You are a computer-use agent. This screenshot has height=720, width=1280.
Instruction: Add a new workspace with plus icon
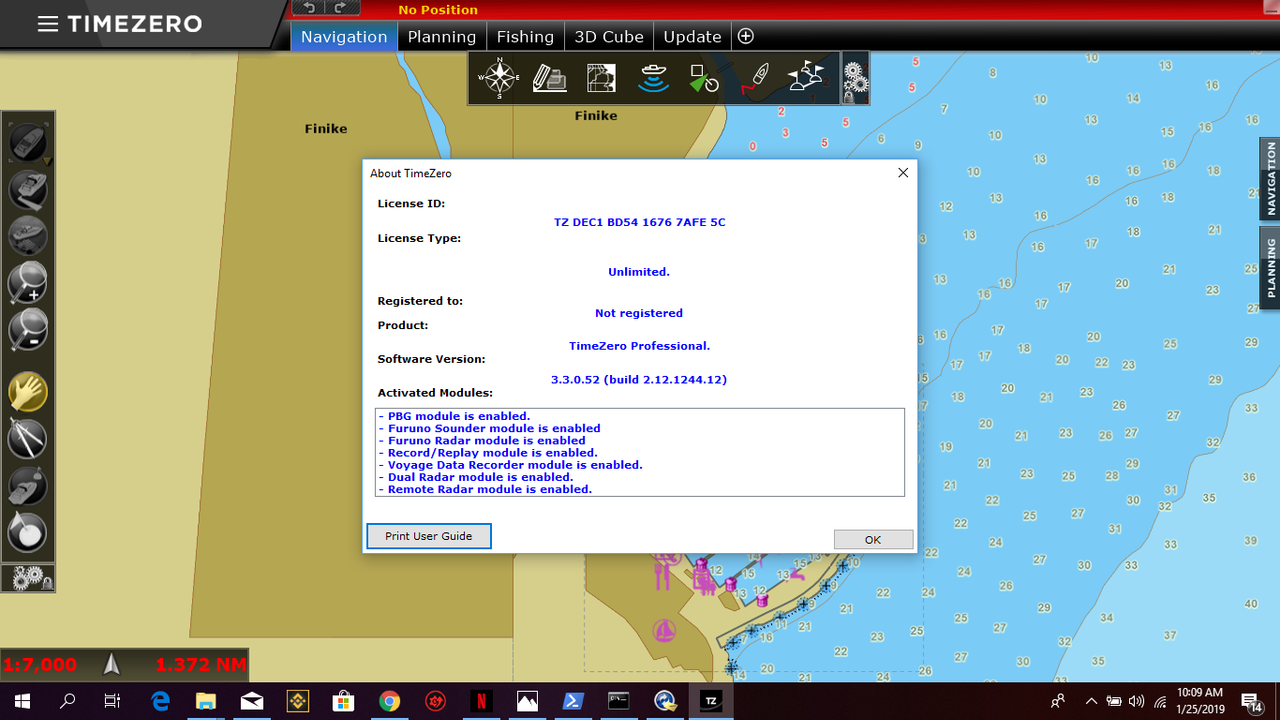click(746, 37)
